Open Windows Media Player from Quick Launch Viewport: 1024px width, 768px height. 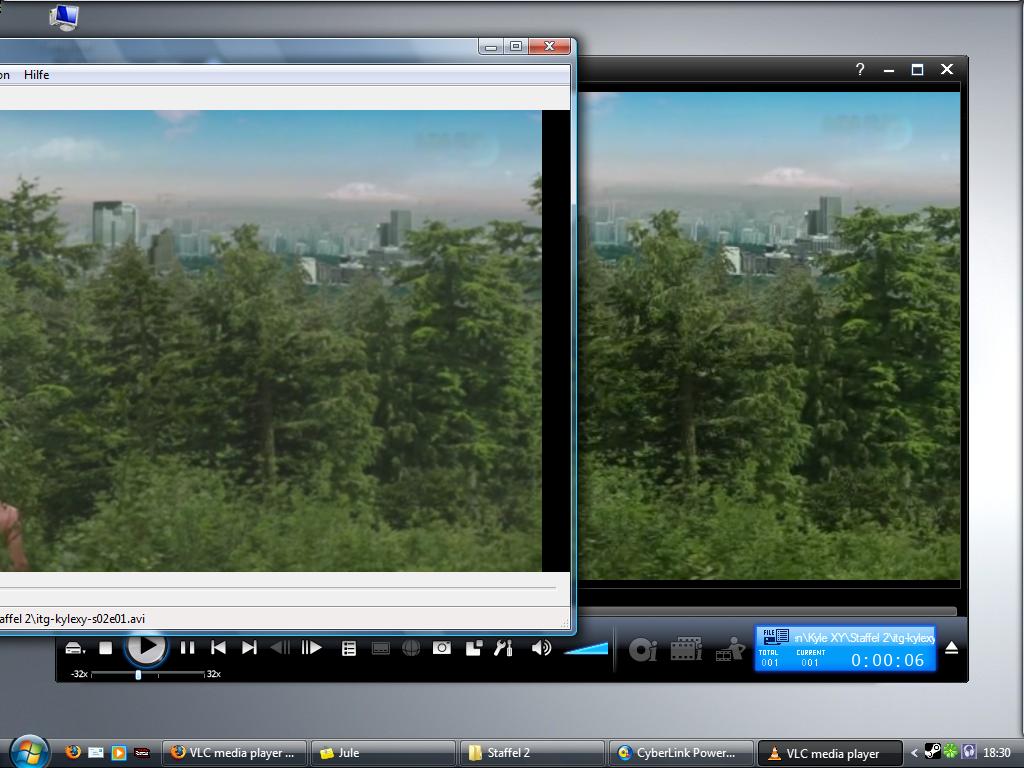[x=119, y=752]
